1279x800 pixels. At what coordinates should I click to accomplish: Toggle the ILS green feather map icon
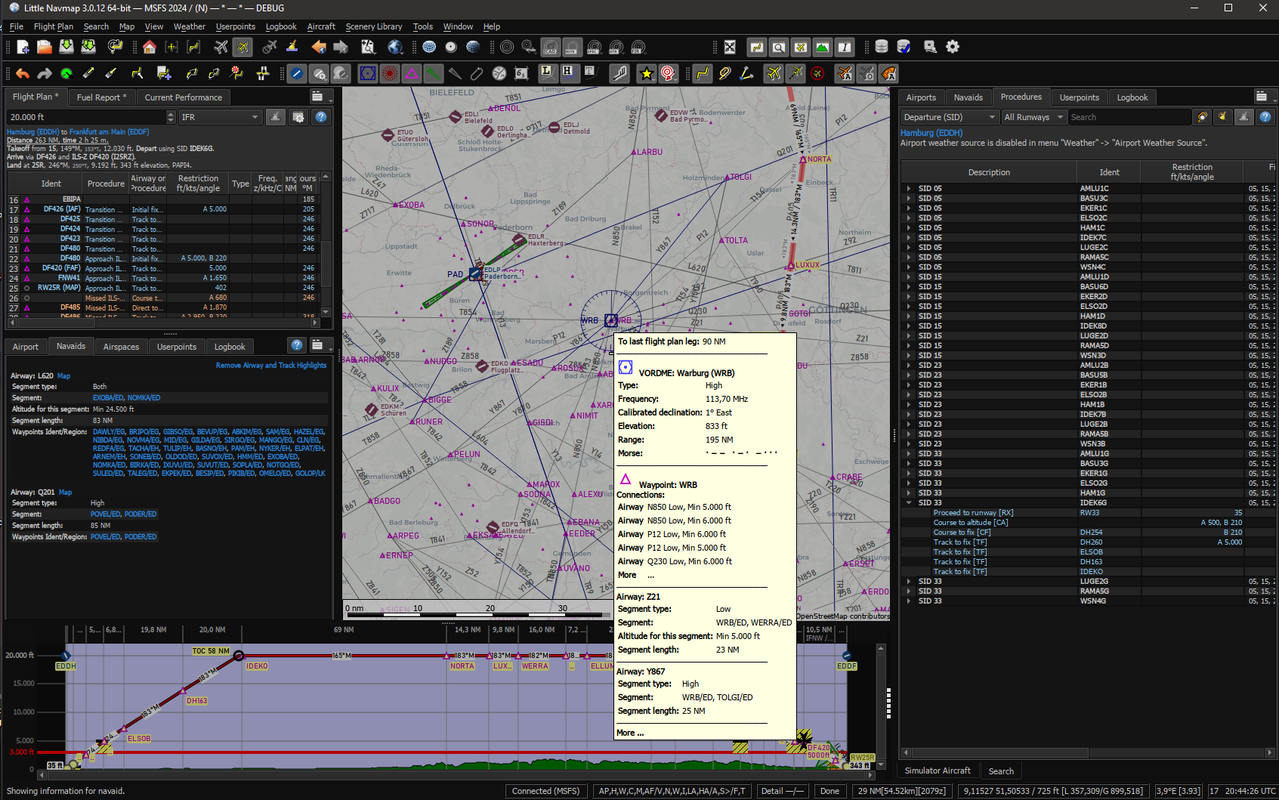click(433, 73)
